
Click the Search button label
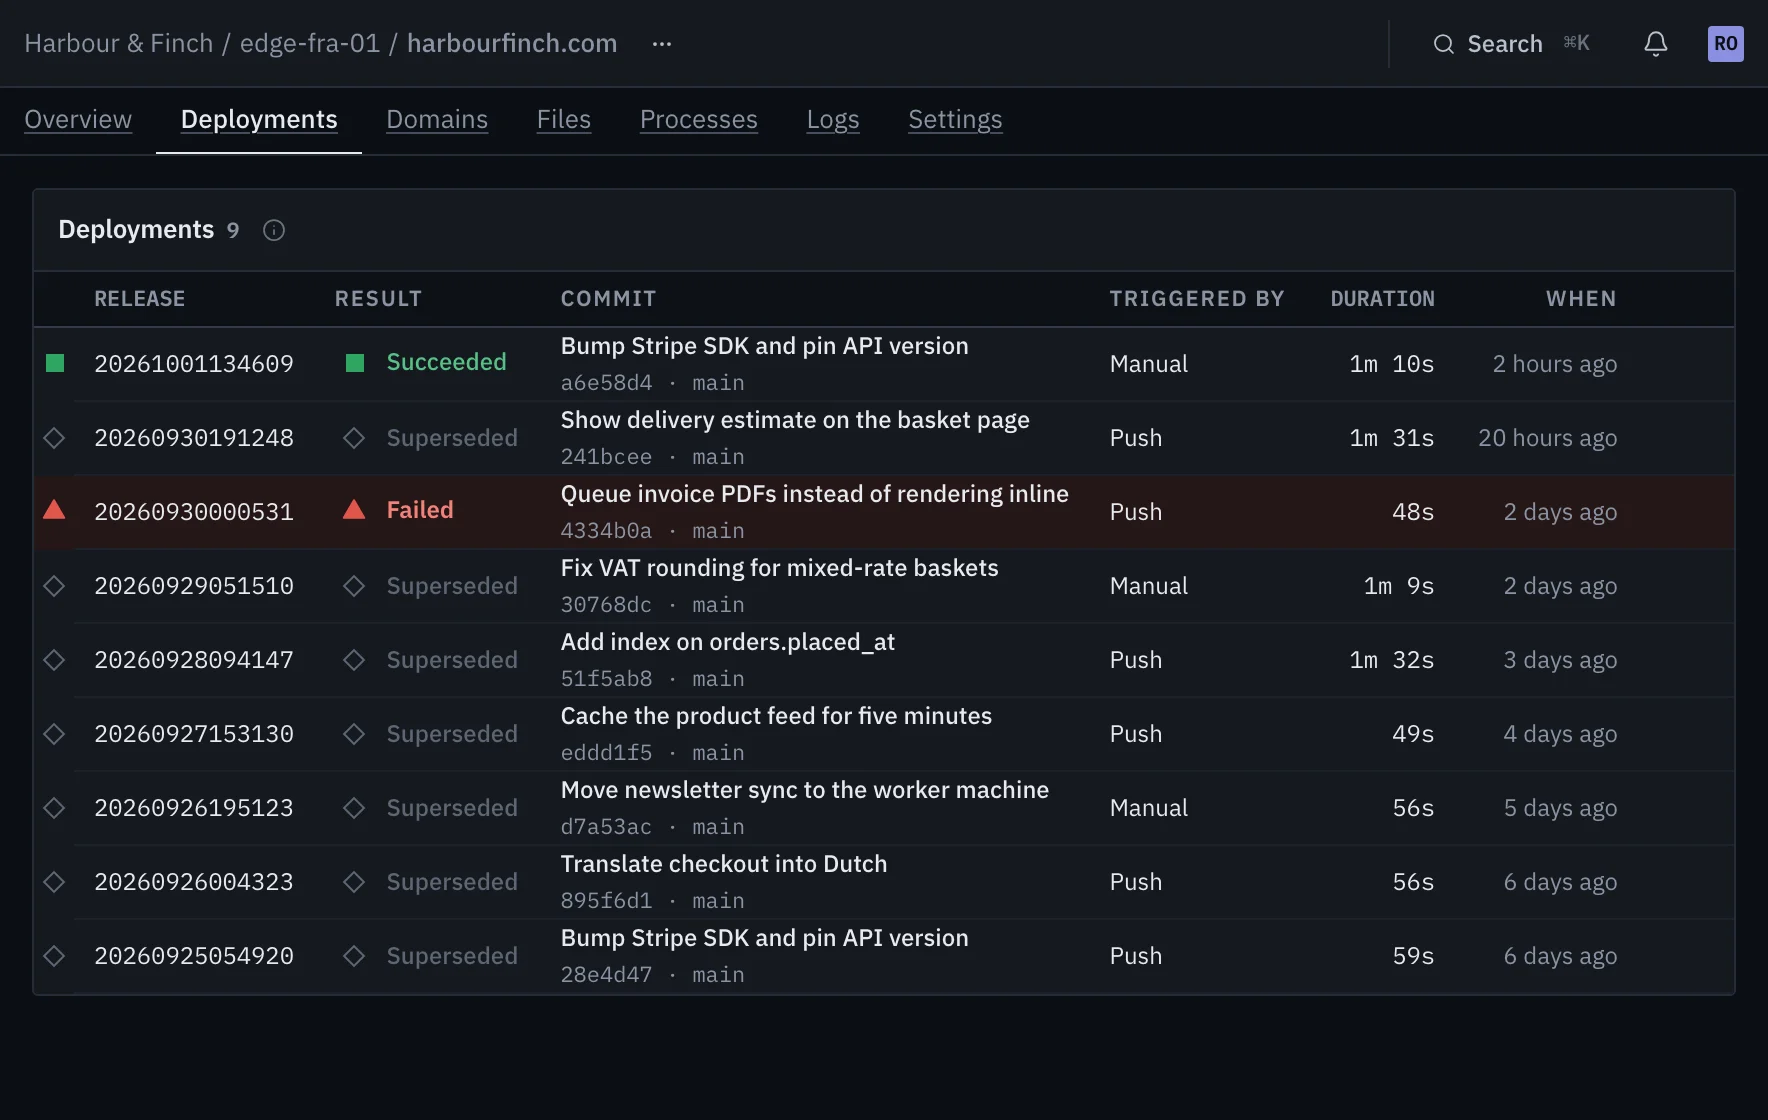[x=1505, y=44]
